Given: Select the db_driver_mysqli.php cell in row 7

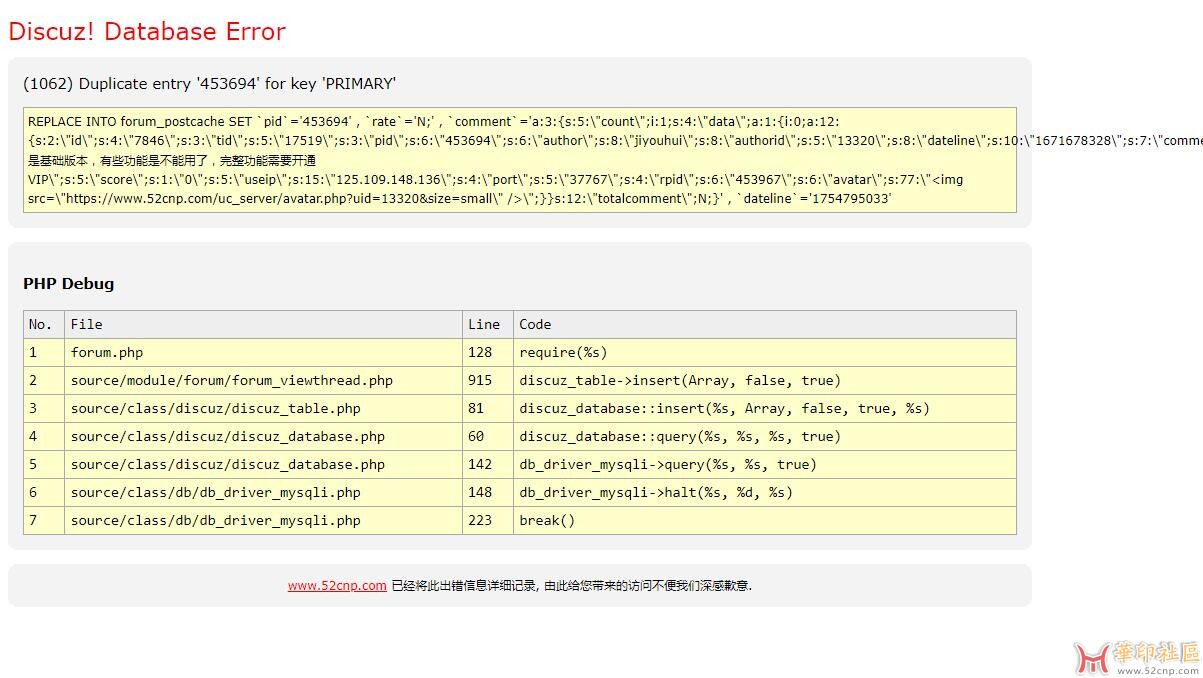Looking at the screenshot, I should [263, 520].
